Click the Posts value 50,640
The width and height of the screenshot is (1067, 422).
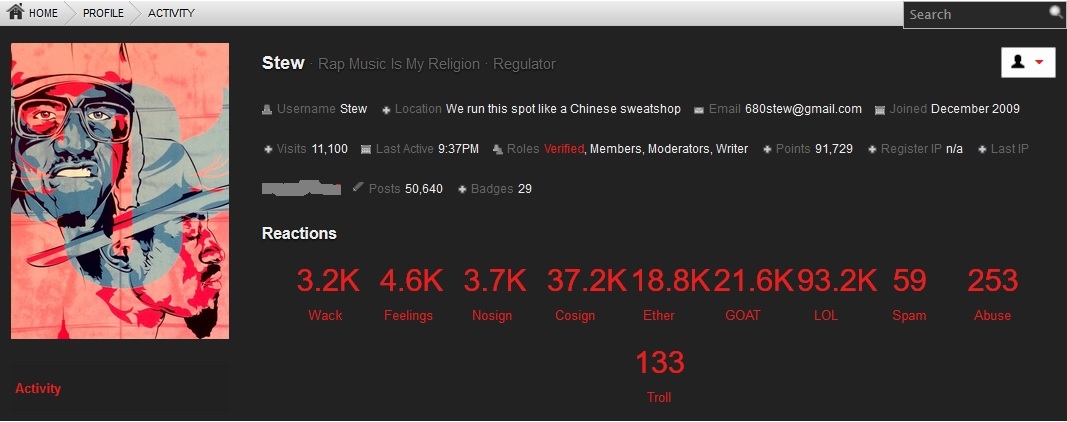(423, 189)
